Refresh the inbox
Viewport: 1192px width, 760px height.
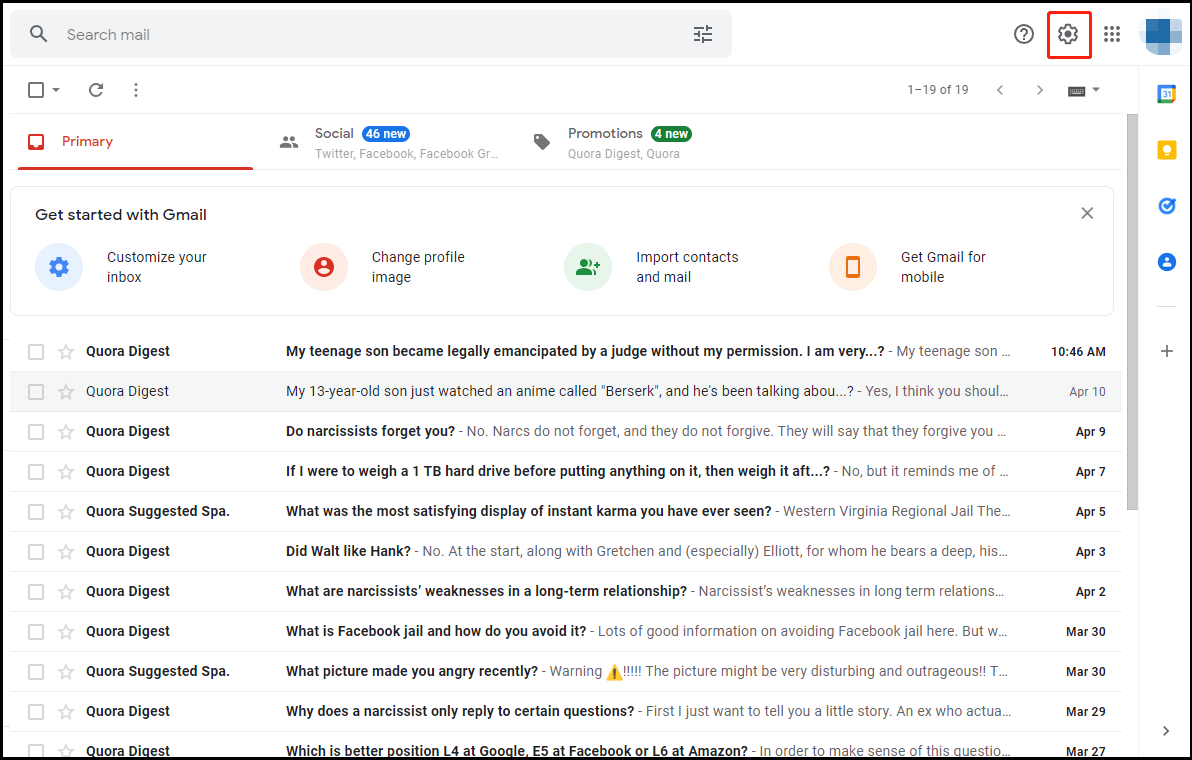tap(96, 90)
